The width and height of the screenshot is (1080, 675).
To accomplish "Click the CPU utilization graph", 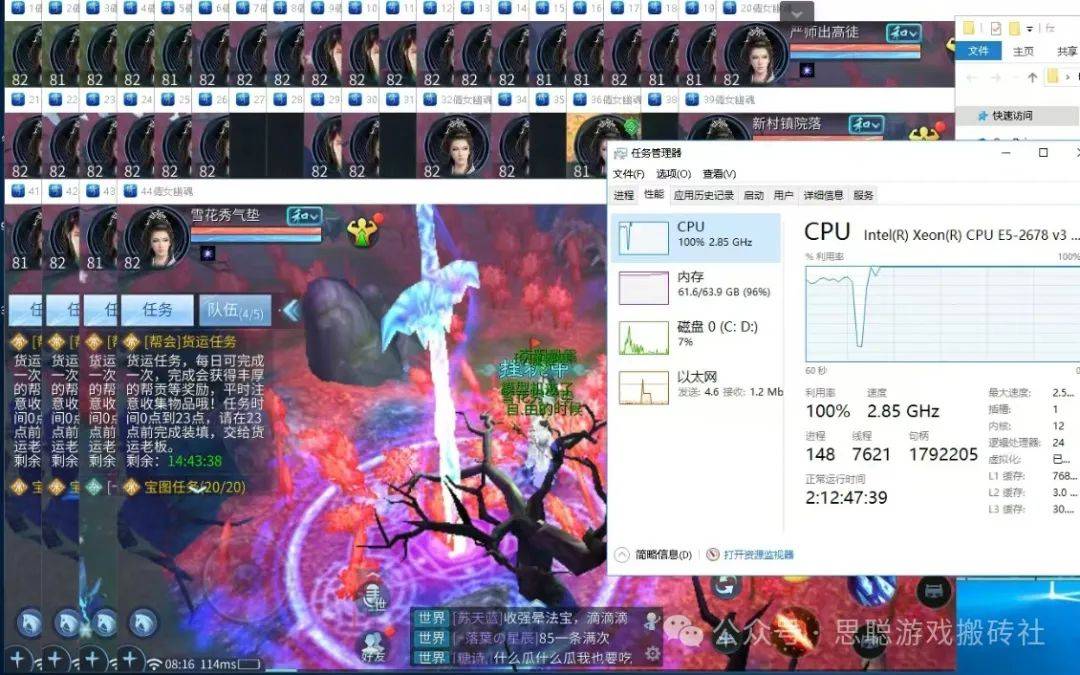I will click(942, 314).
